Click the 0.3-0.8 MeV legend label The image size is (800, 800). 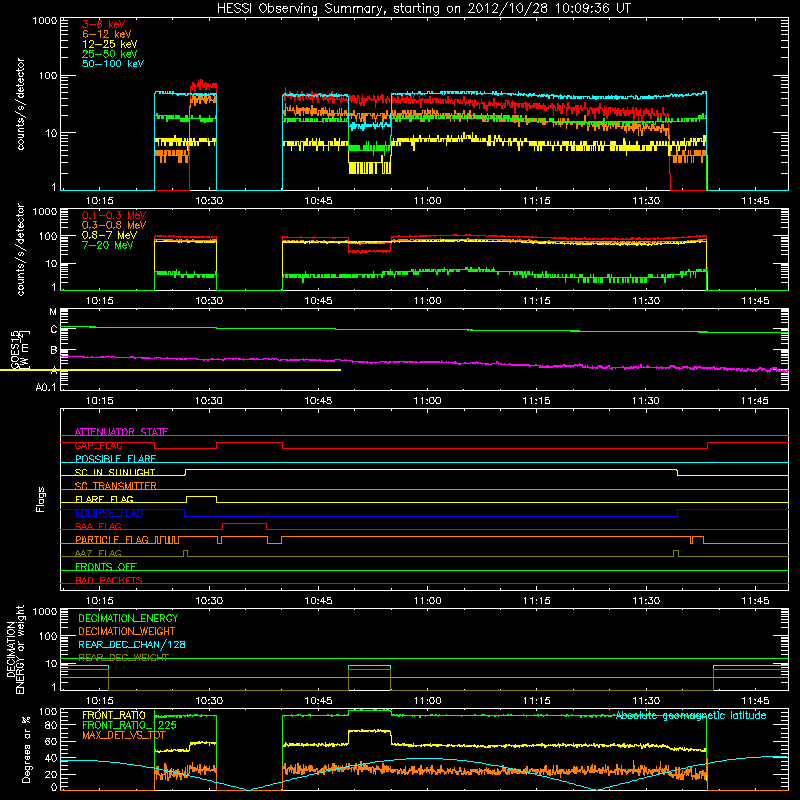(x=114, y=225)
